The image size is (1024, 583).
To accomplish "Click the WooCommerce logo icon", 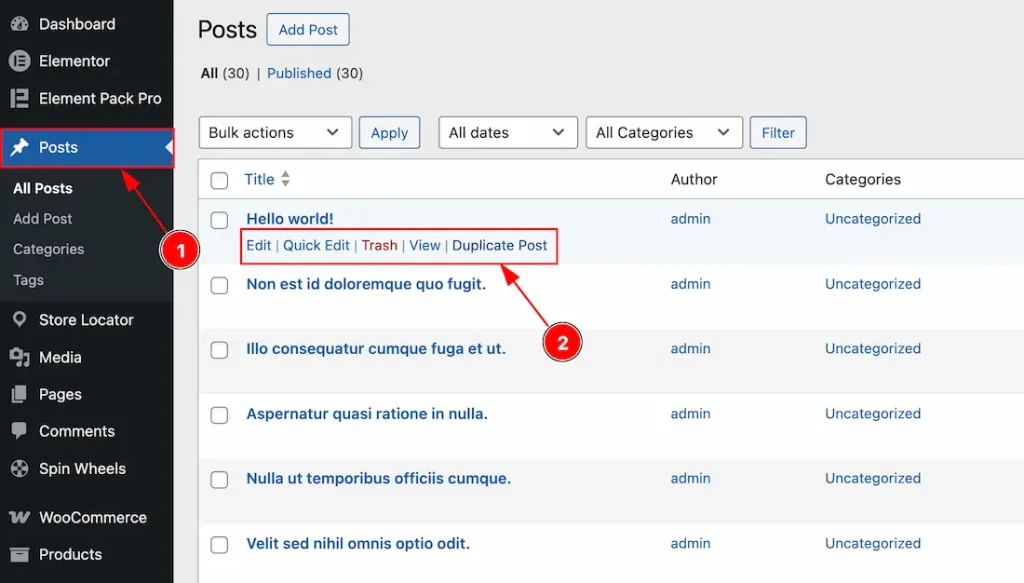I will [19, 518].
